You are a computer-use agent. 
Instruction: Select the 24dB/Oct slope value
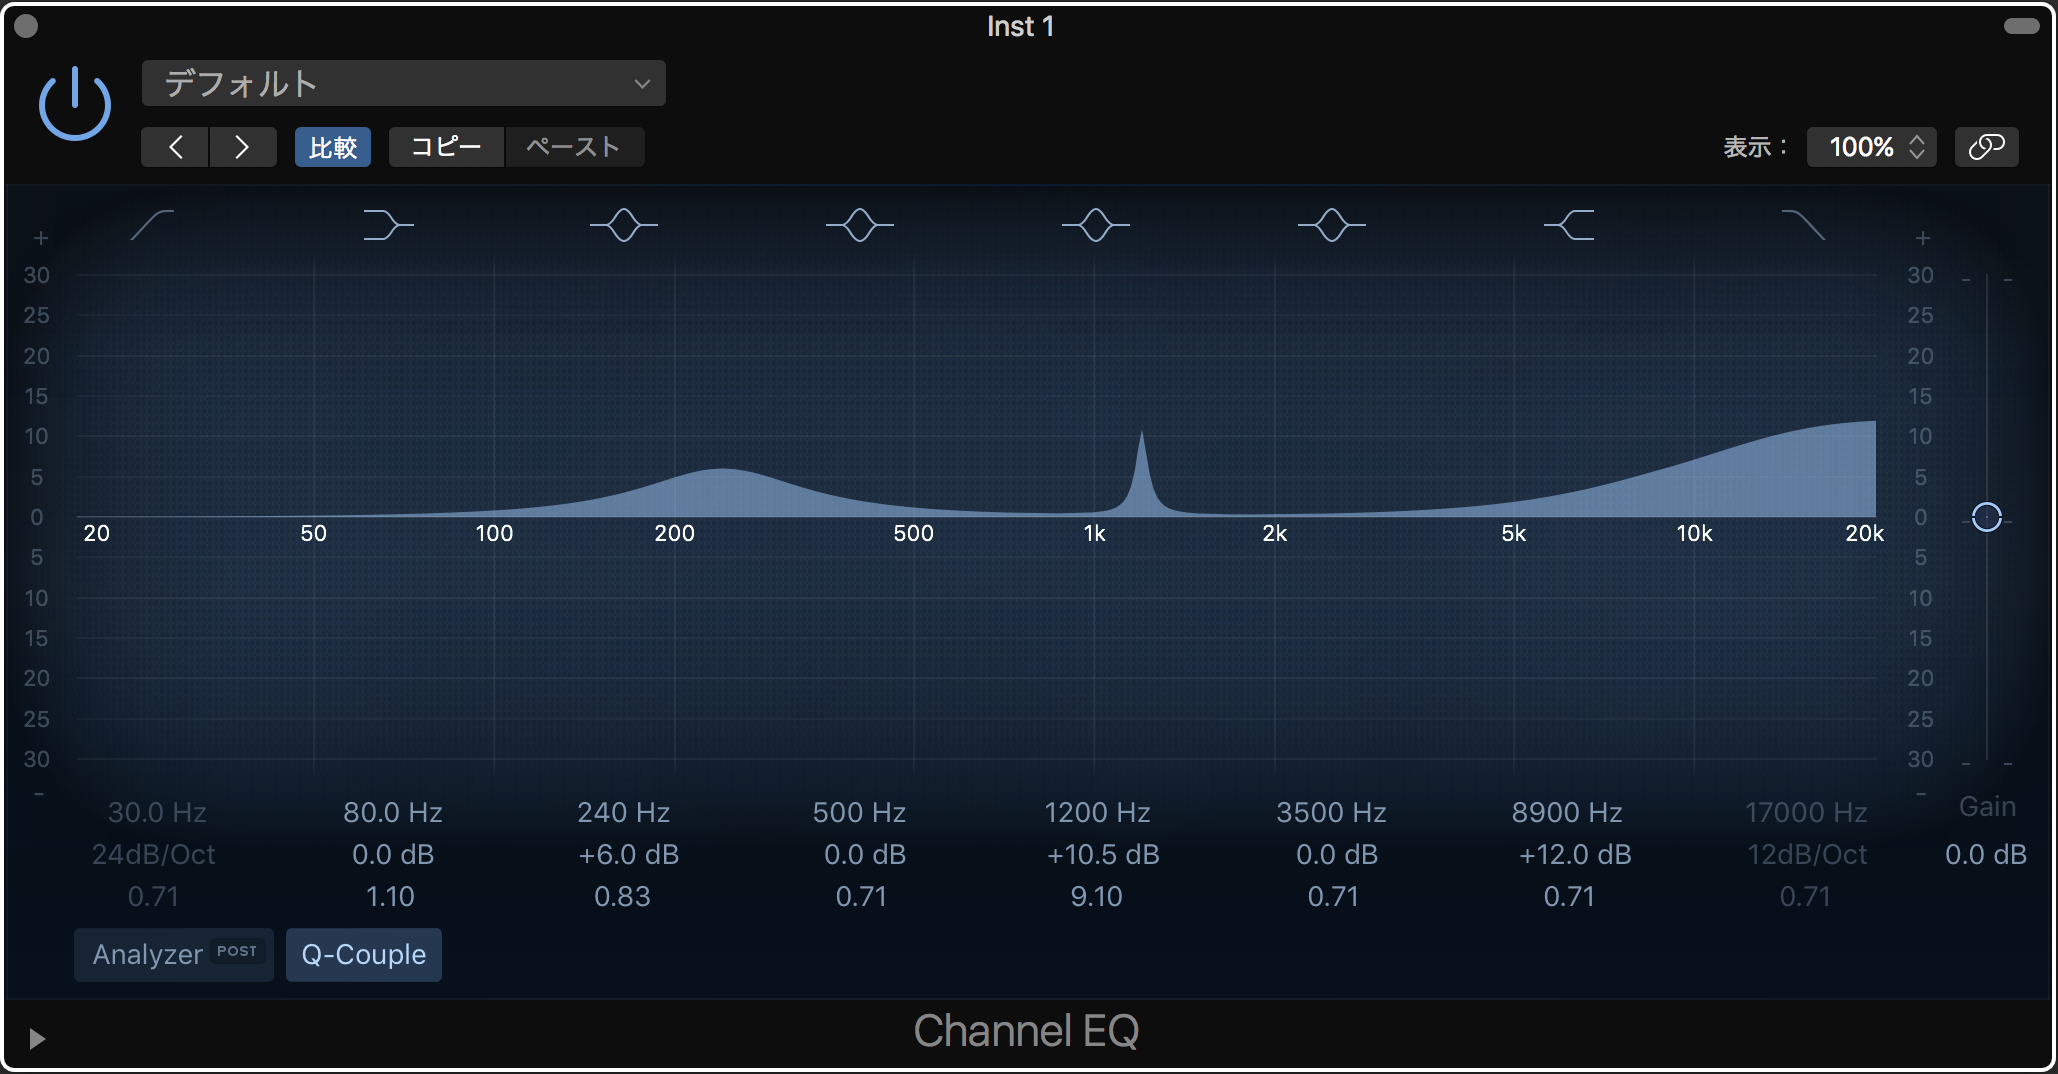coord(154,854)
